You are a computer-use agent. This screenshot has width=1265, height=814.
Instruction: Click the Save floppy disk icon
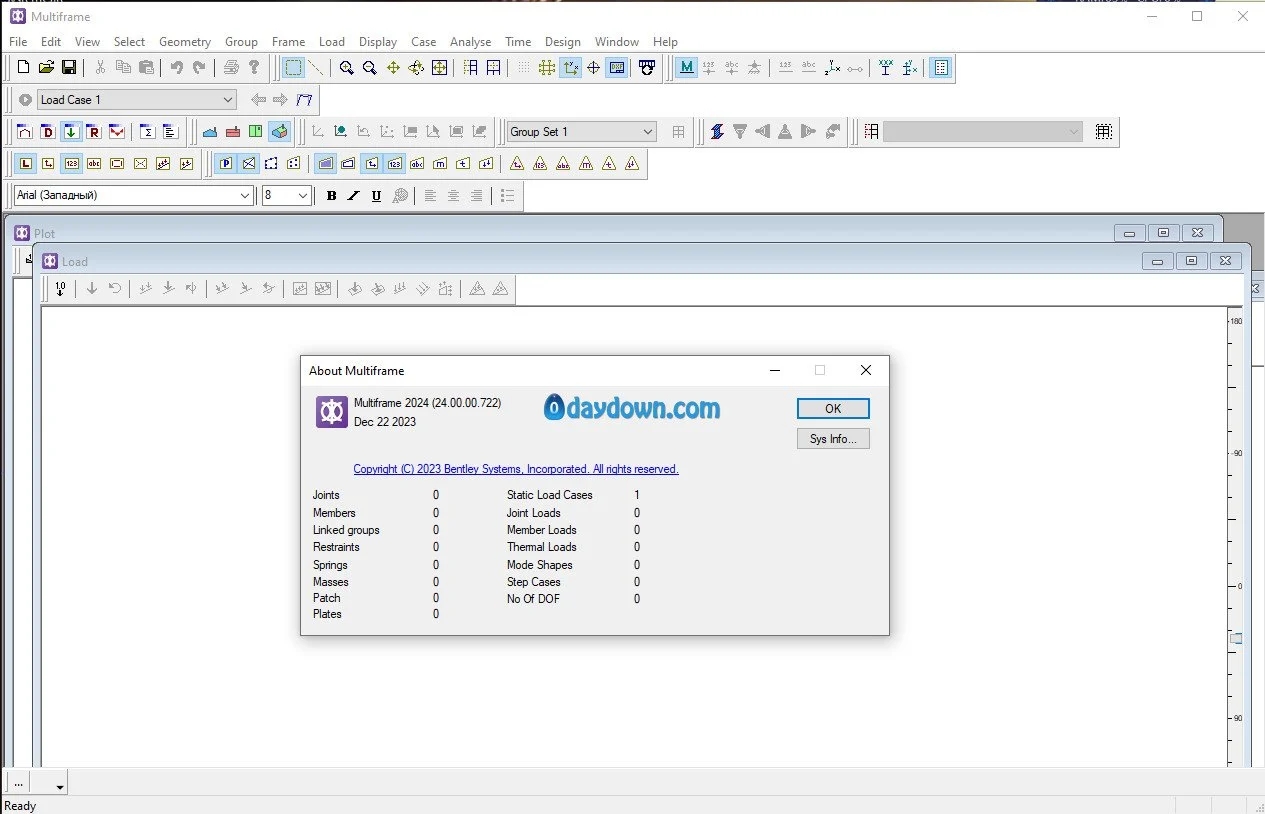pyautogui.click(x=69, y=68)
